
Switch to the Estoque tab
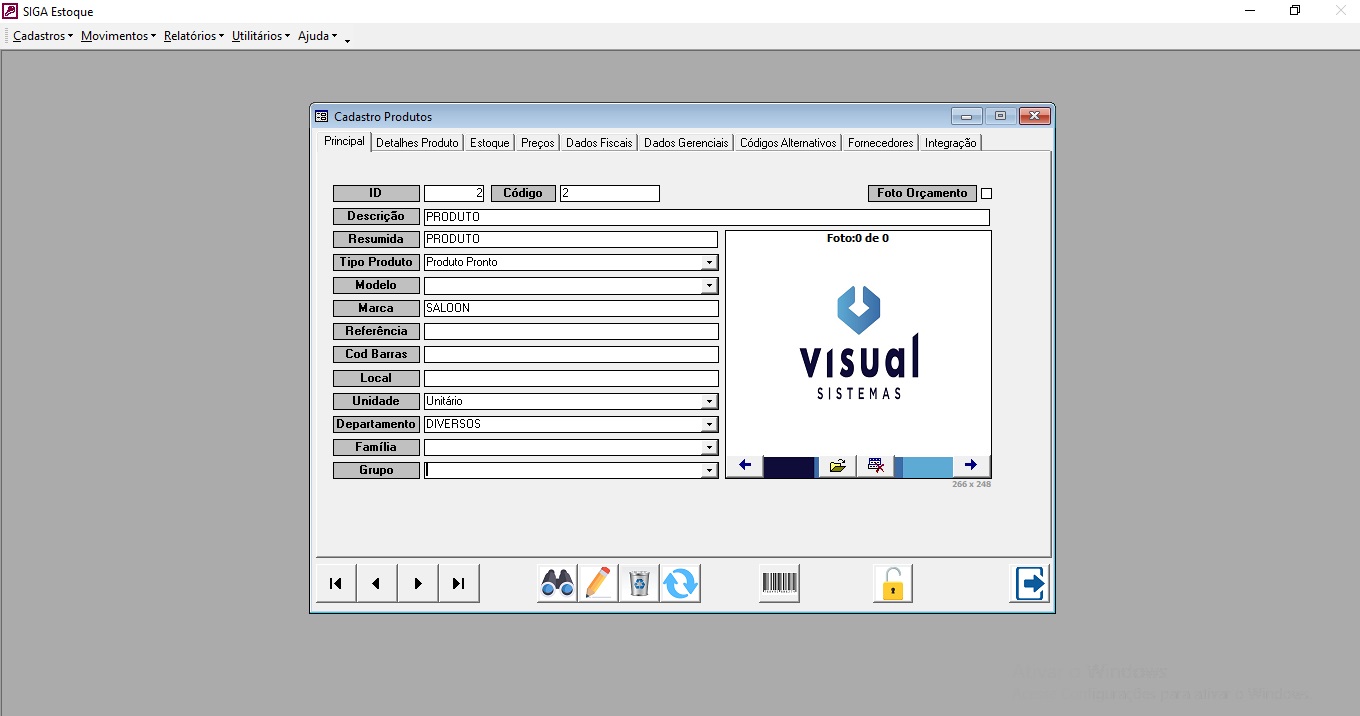pos(490,143)
